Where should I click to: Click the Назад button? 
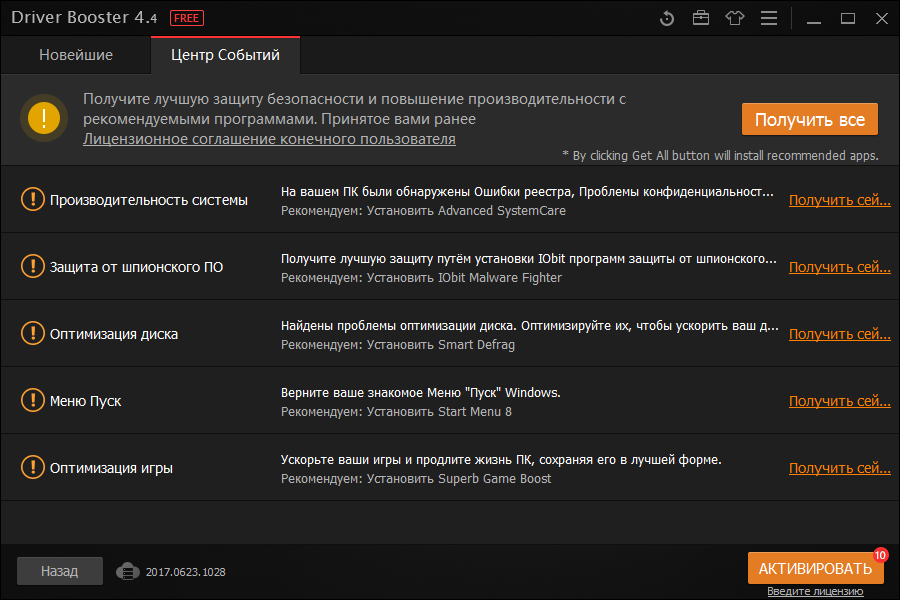click(60, 571)
